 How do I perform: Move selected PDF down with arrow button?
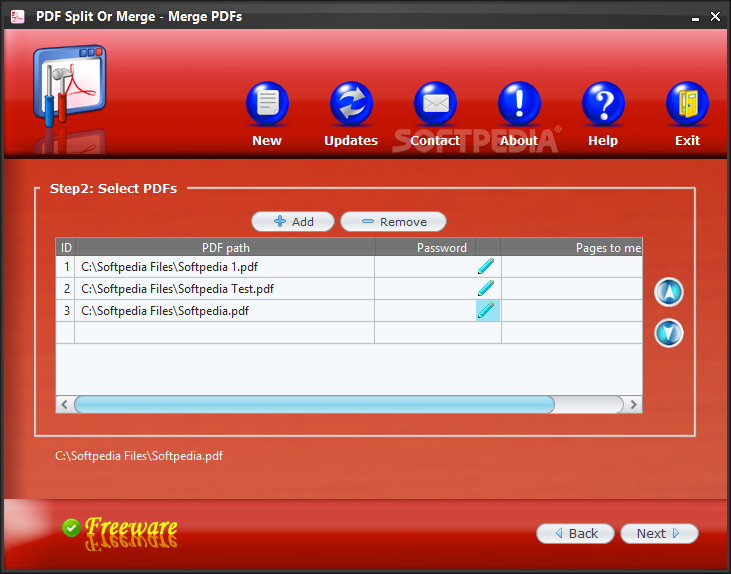[669, 333]
